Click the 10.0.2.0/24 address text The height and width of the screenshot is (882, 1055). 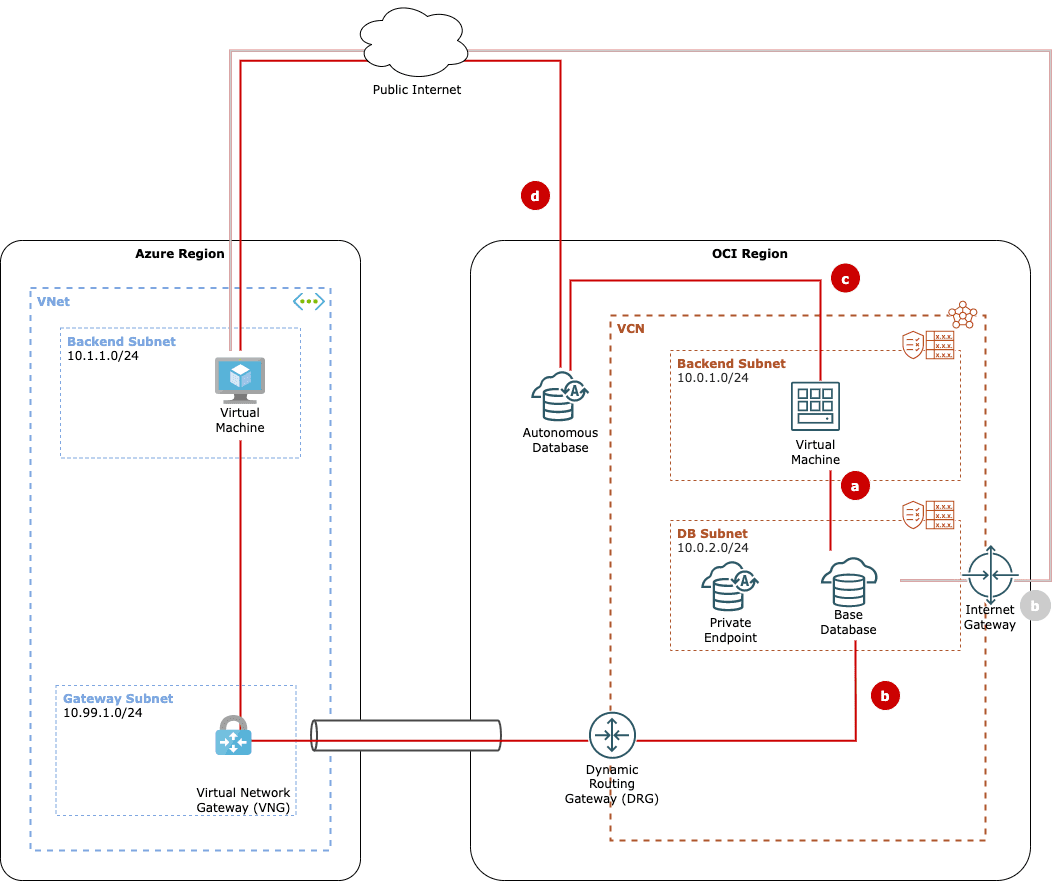coord(713,548)
